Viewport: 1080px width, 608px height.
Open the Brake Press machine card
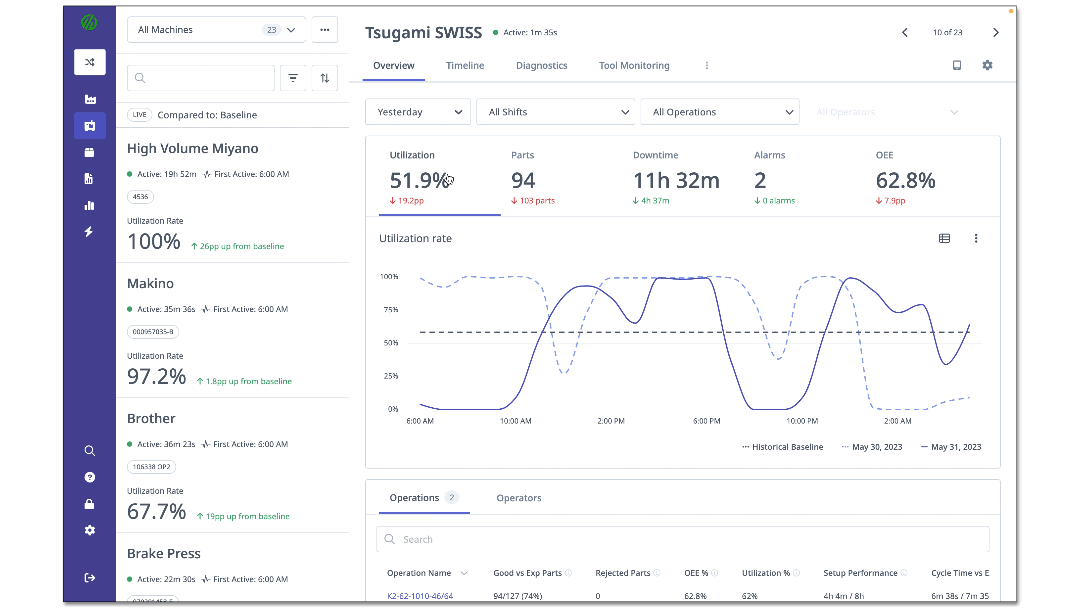[233, 569]
